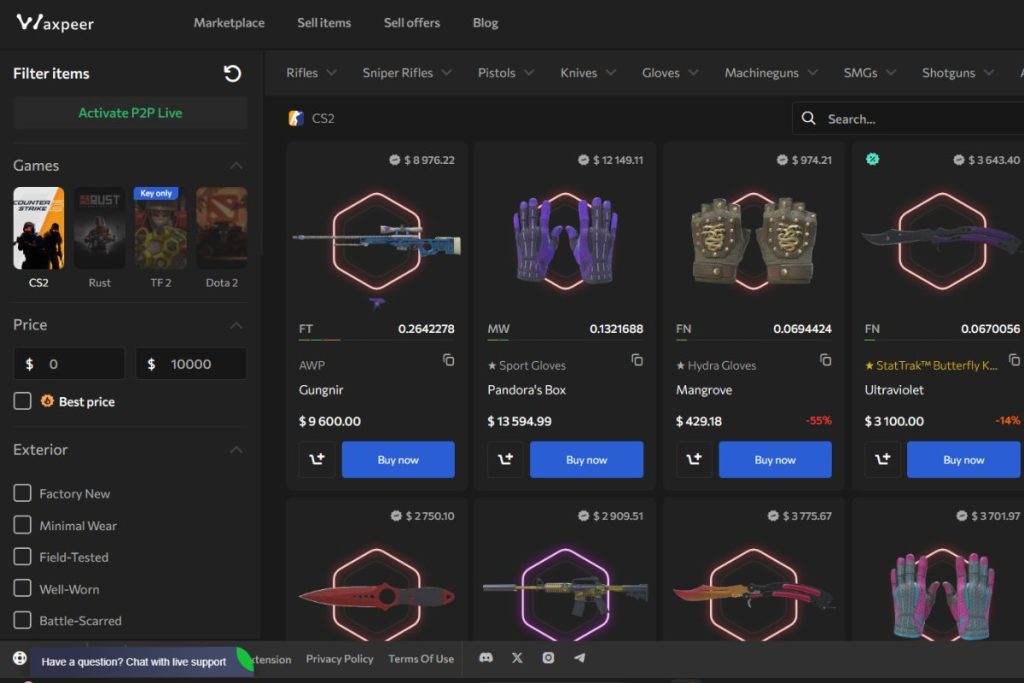Screen dimensions: 1024x683
Task: Copy the StatTrak Butterfly Knife name
Action: pyautogui.click(x=1014, y=360)
